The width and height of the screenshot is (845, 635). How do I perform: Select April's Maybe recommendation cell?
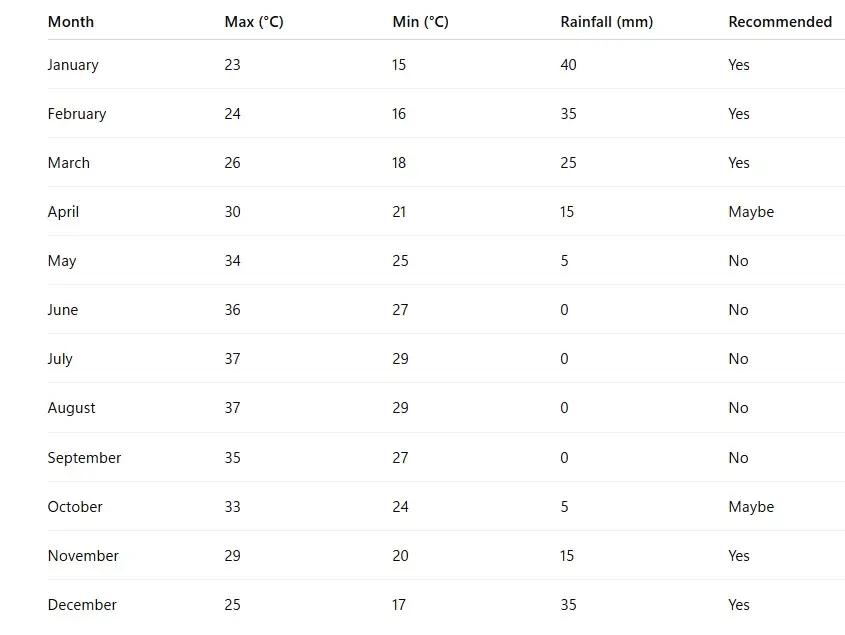point(751,212)
